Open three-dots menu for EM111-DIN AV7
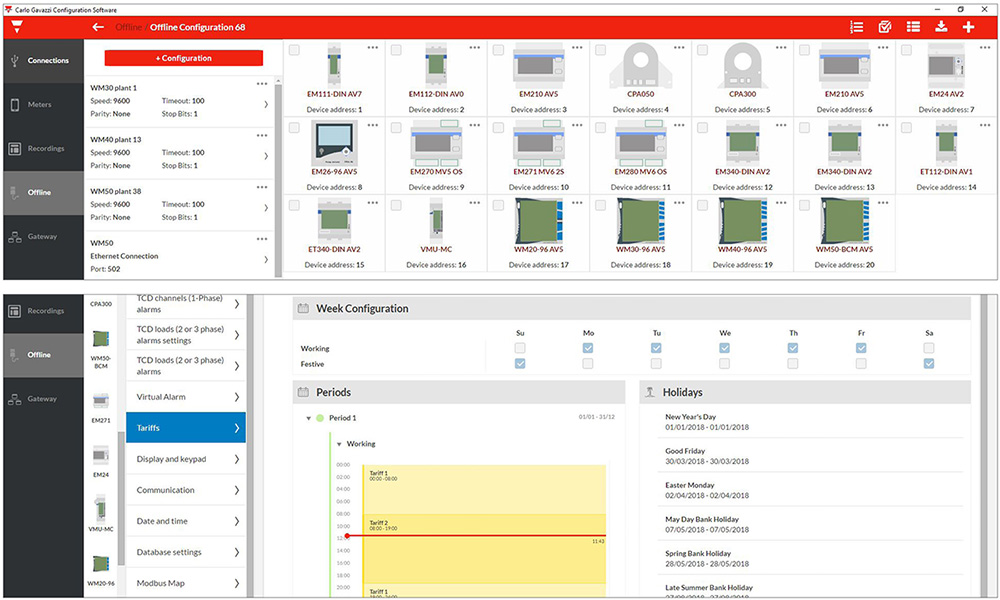1000x600 pixels. click(x=373, y=49)
